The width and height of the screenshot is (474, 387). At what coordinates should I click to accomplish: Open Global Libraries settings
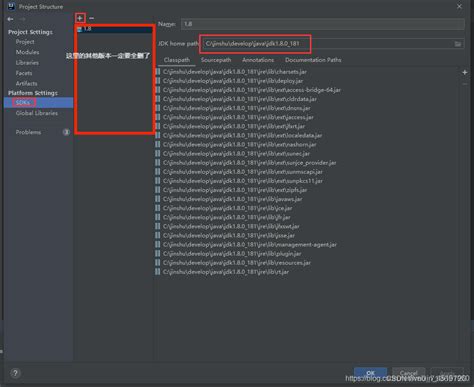[x=37, y=113]
